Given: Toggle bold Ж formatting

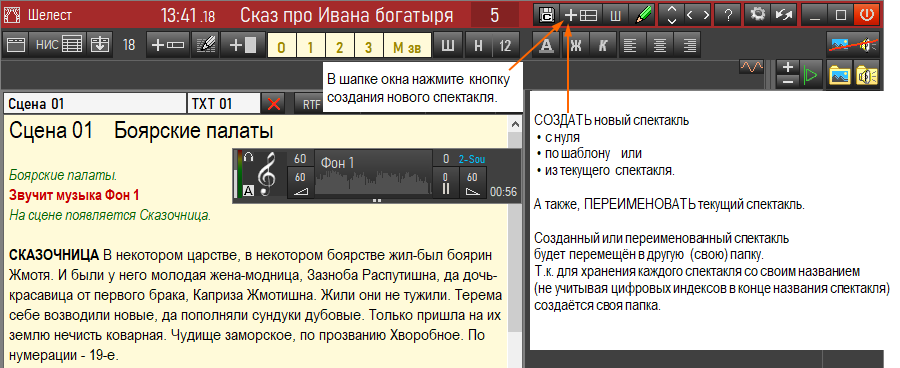Looking at the screenshot, I should (x=575, y=46).
